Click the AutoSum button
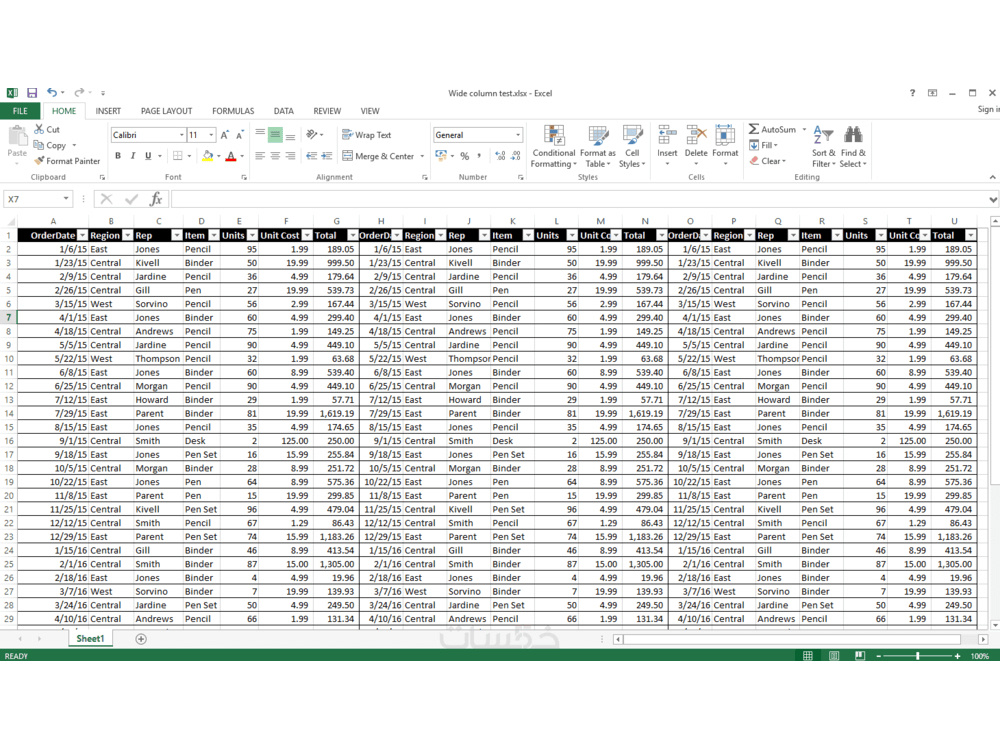The image size is (1000, 750). pyautogui.click(x=772, y=129)
